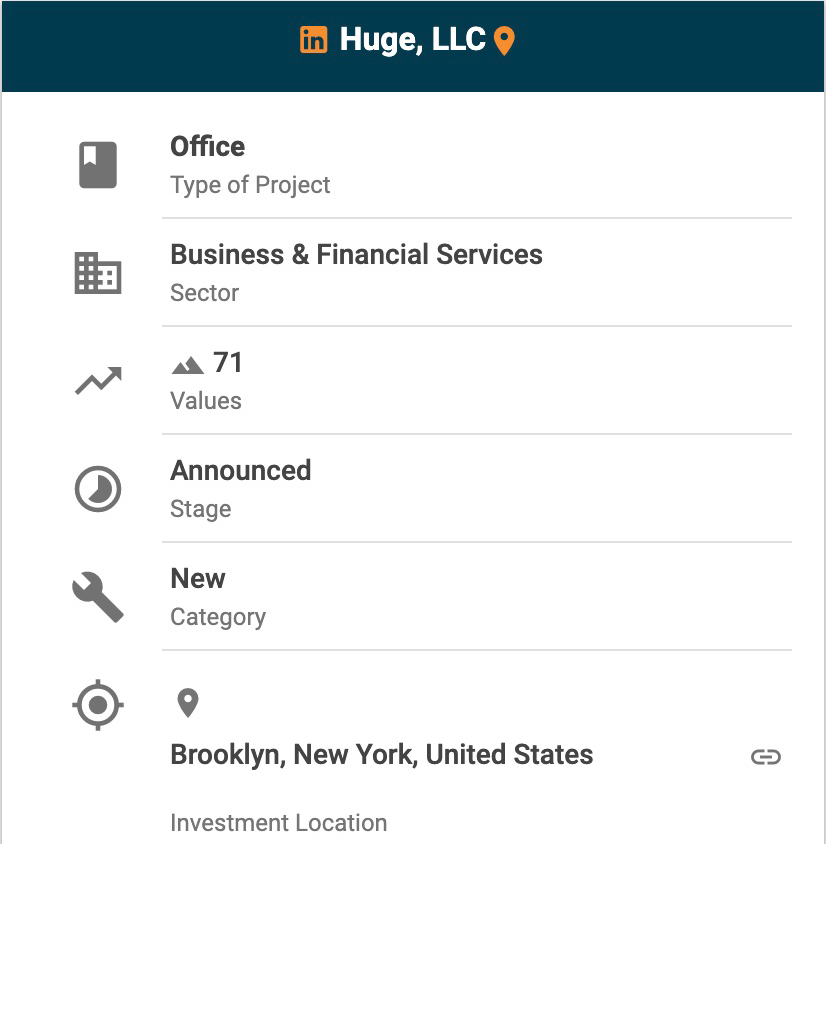Screen dimensions: 826x1010
Task: Select Business & Financial Services sector row
Action: pyautogui.click(x=477, y=273)
